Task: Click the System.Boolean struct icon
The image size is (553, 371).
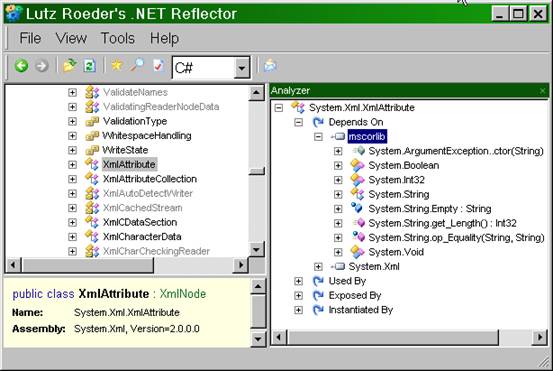Action: click(x=357, y=166)
